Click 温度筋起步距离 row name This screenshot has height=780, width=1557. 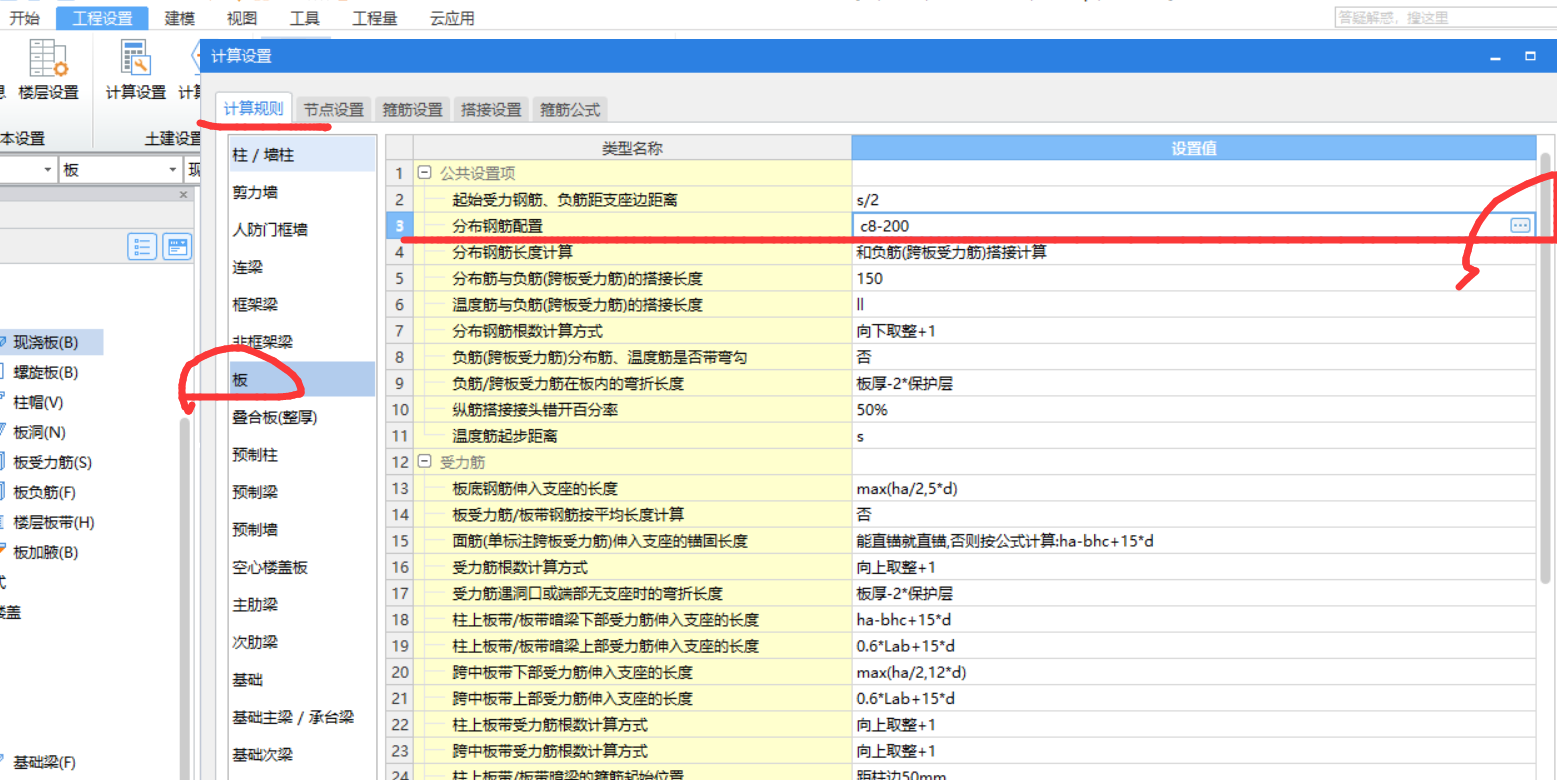tap(505, 436)
